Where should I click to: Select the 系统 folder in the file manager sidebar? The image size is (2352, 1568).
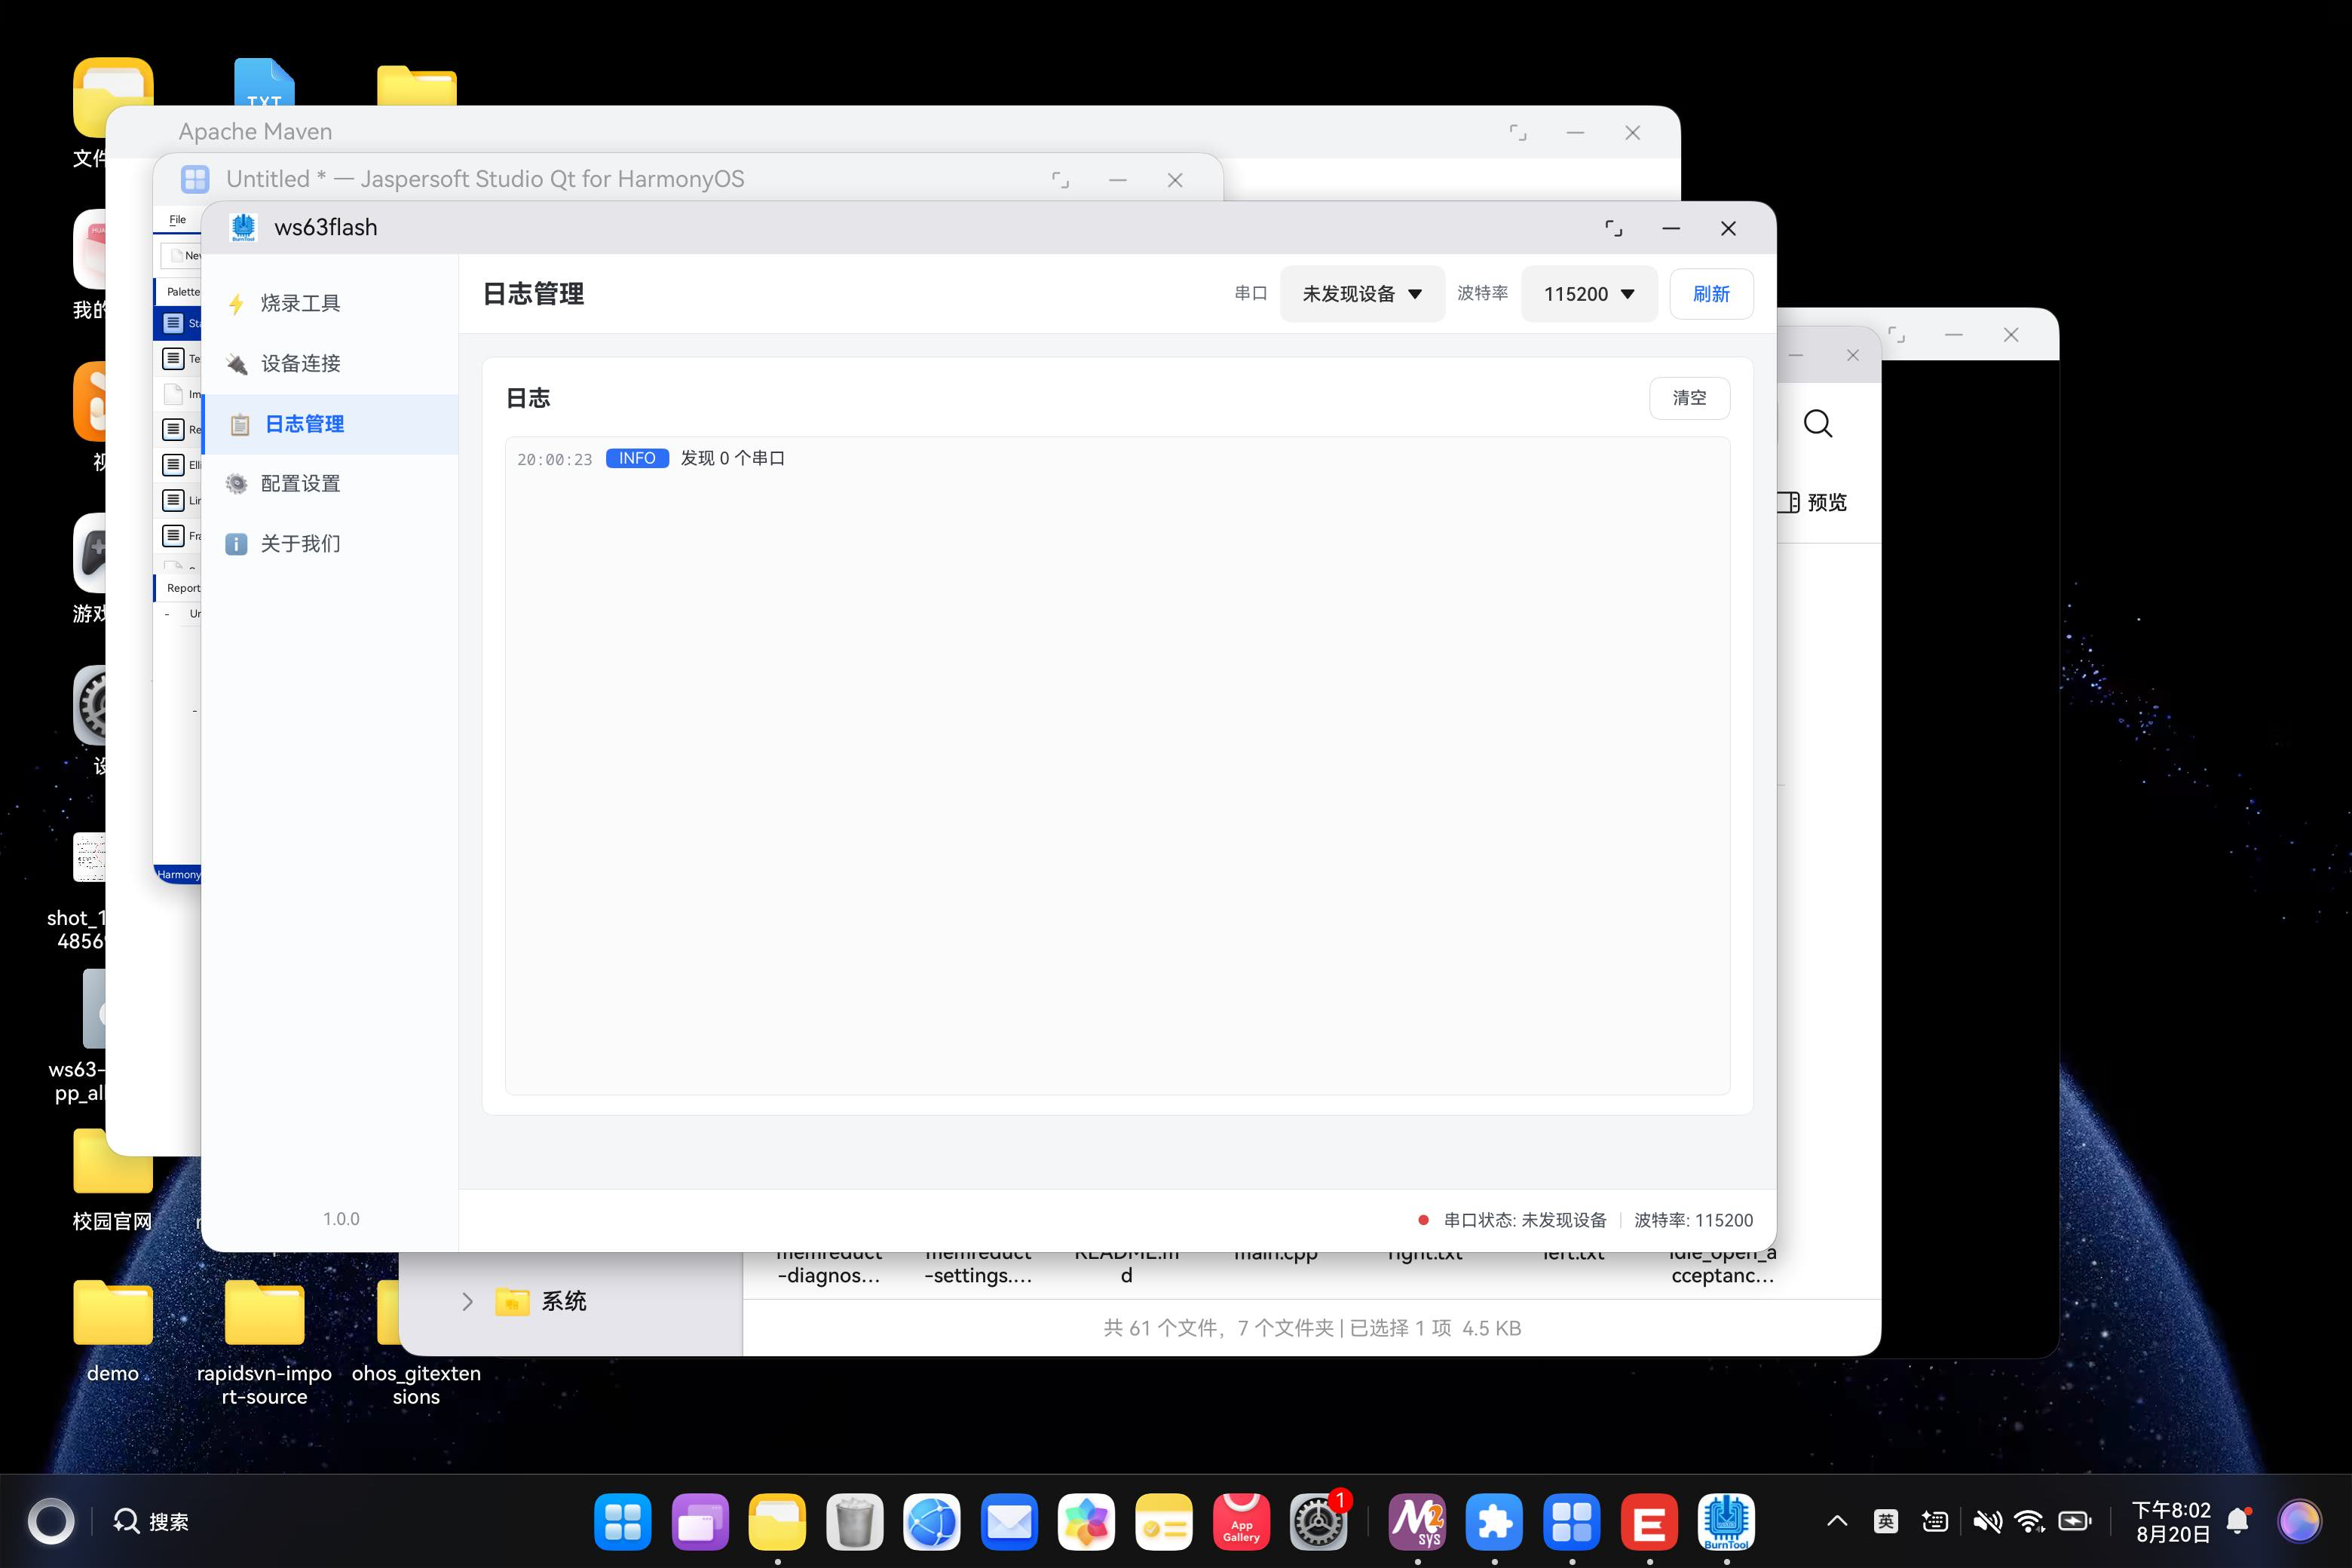click(x=541, y=1302)
